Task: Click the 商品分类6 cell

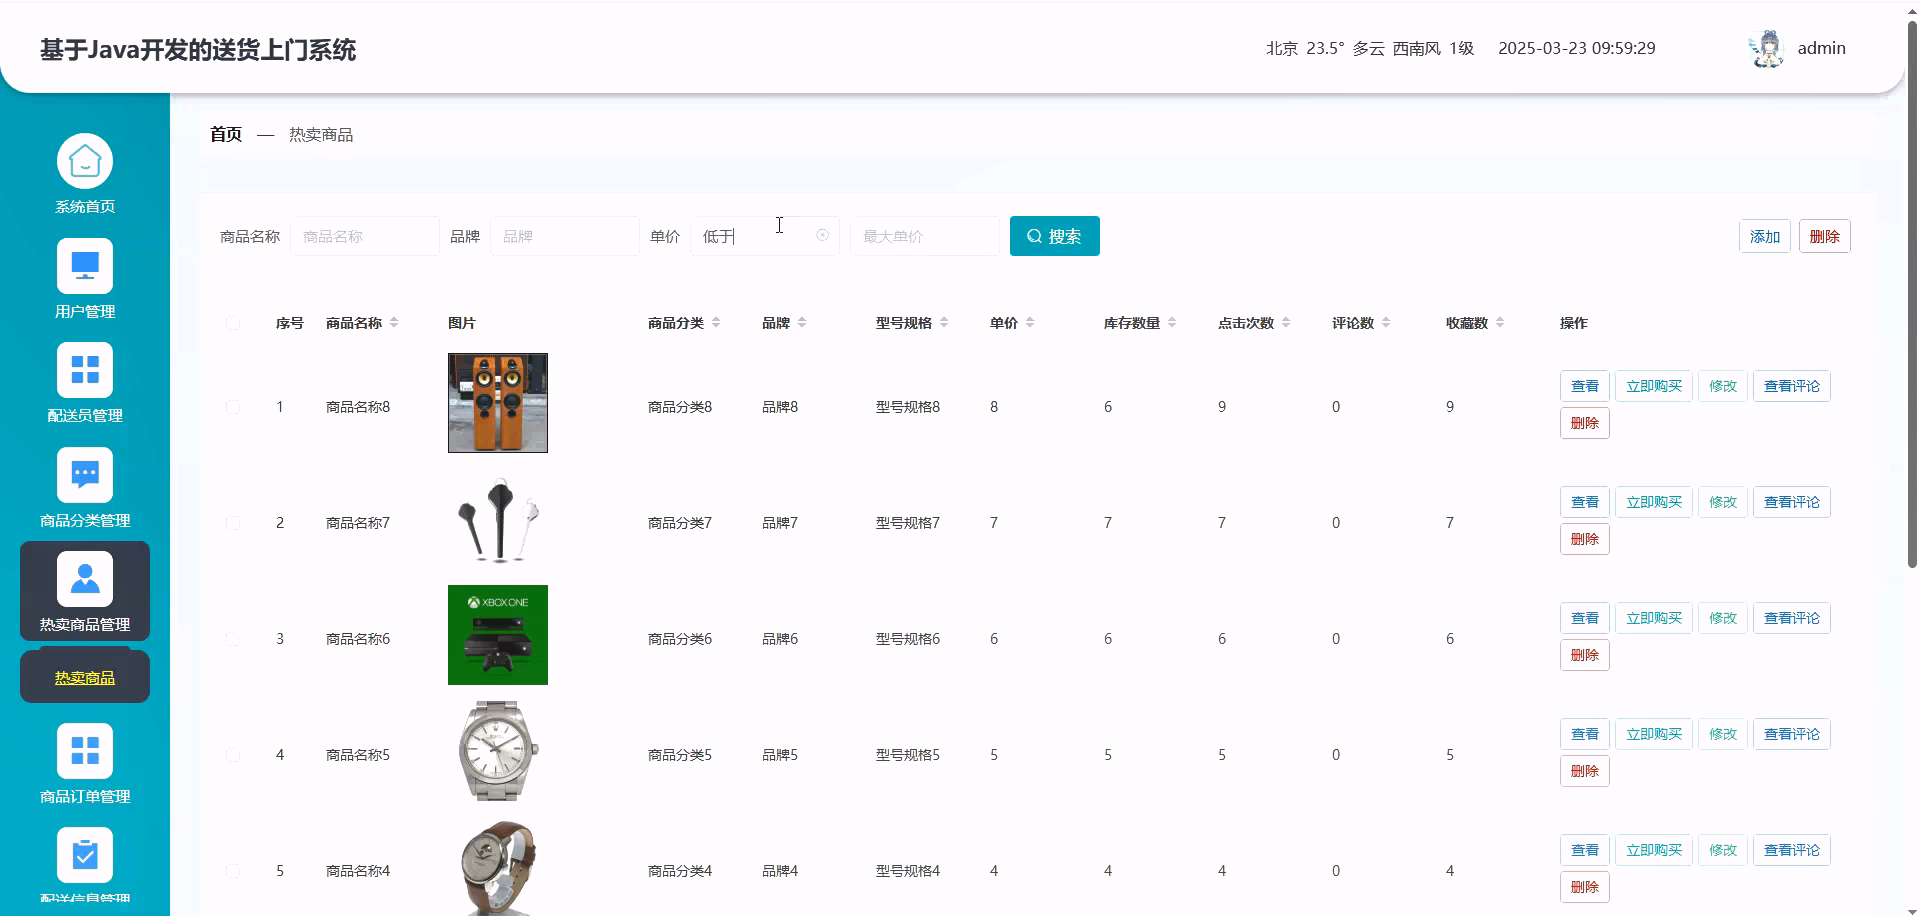Action: click(680, 639)
